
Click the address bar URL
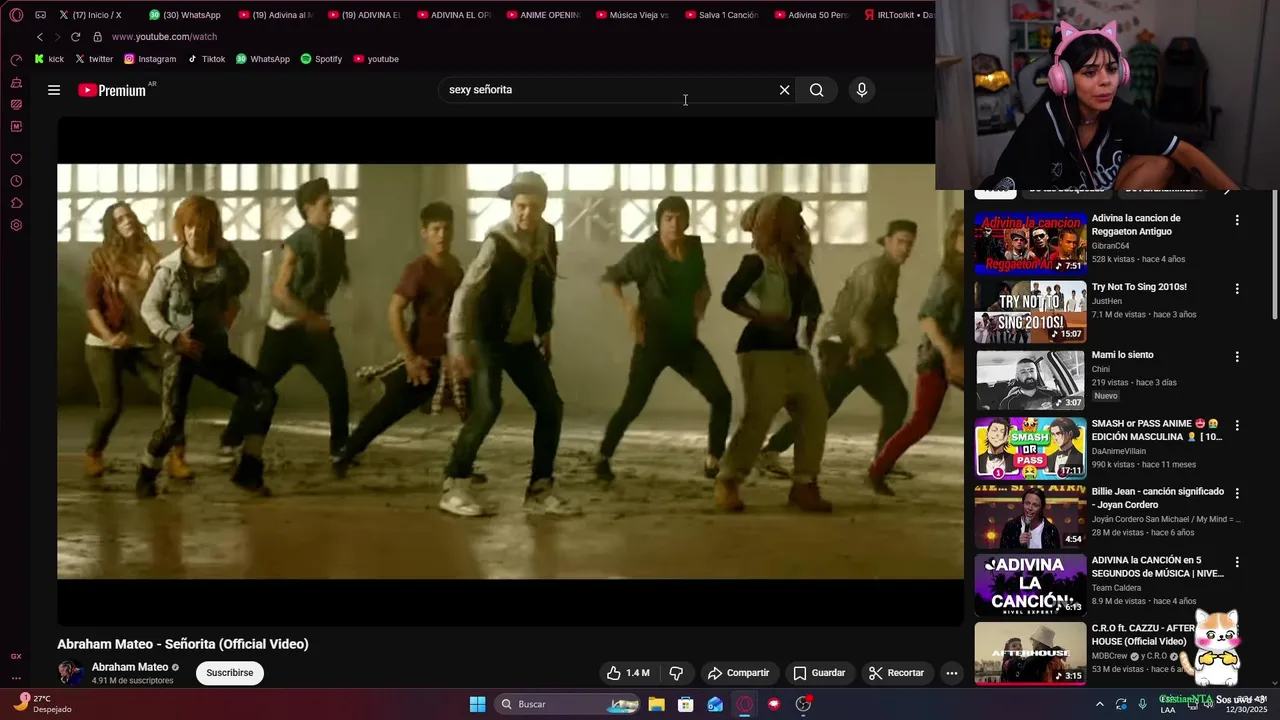point(164,37)
